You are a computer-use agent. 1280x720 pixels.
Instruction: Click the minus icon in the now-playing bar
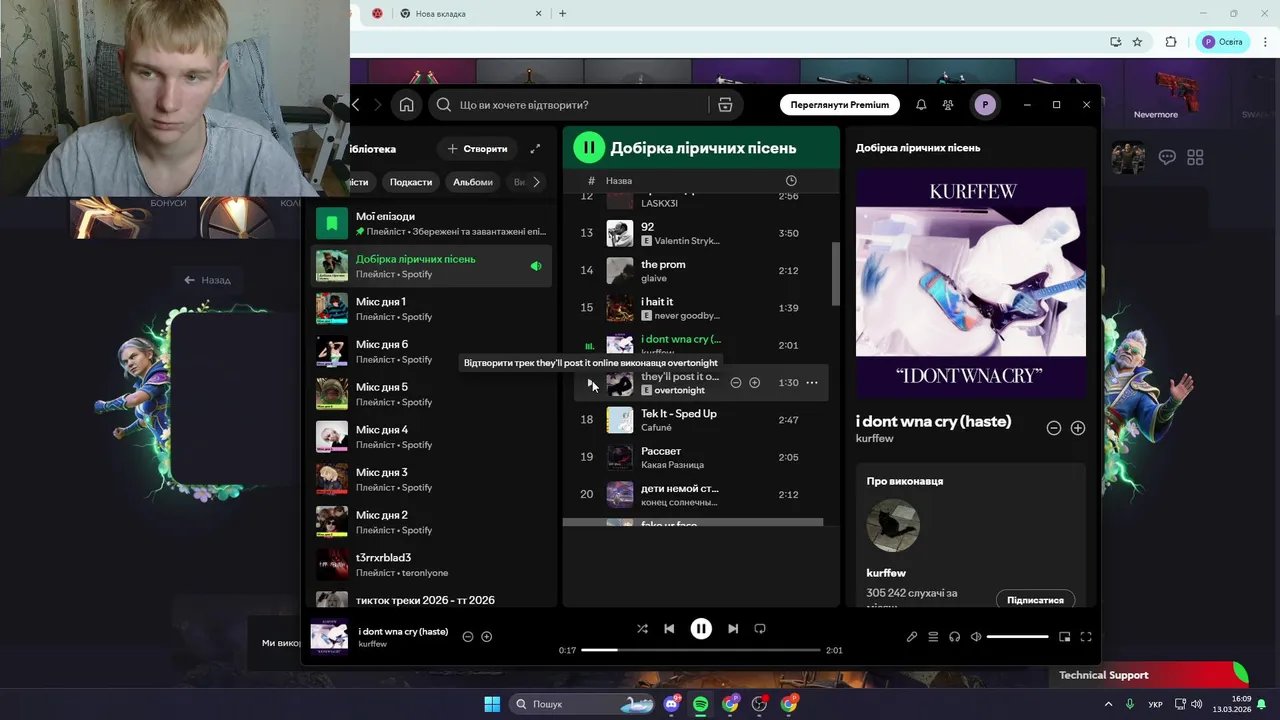coord(467,637)
